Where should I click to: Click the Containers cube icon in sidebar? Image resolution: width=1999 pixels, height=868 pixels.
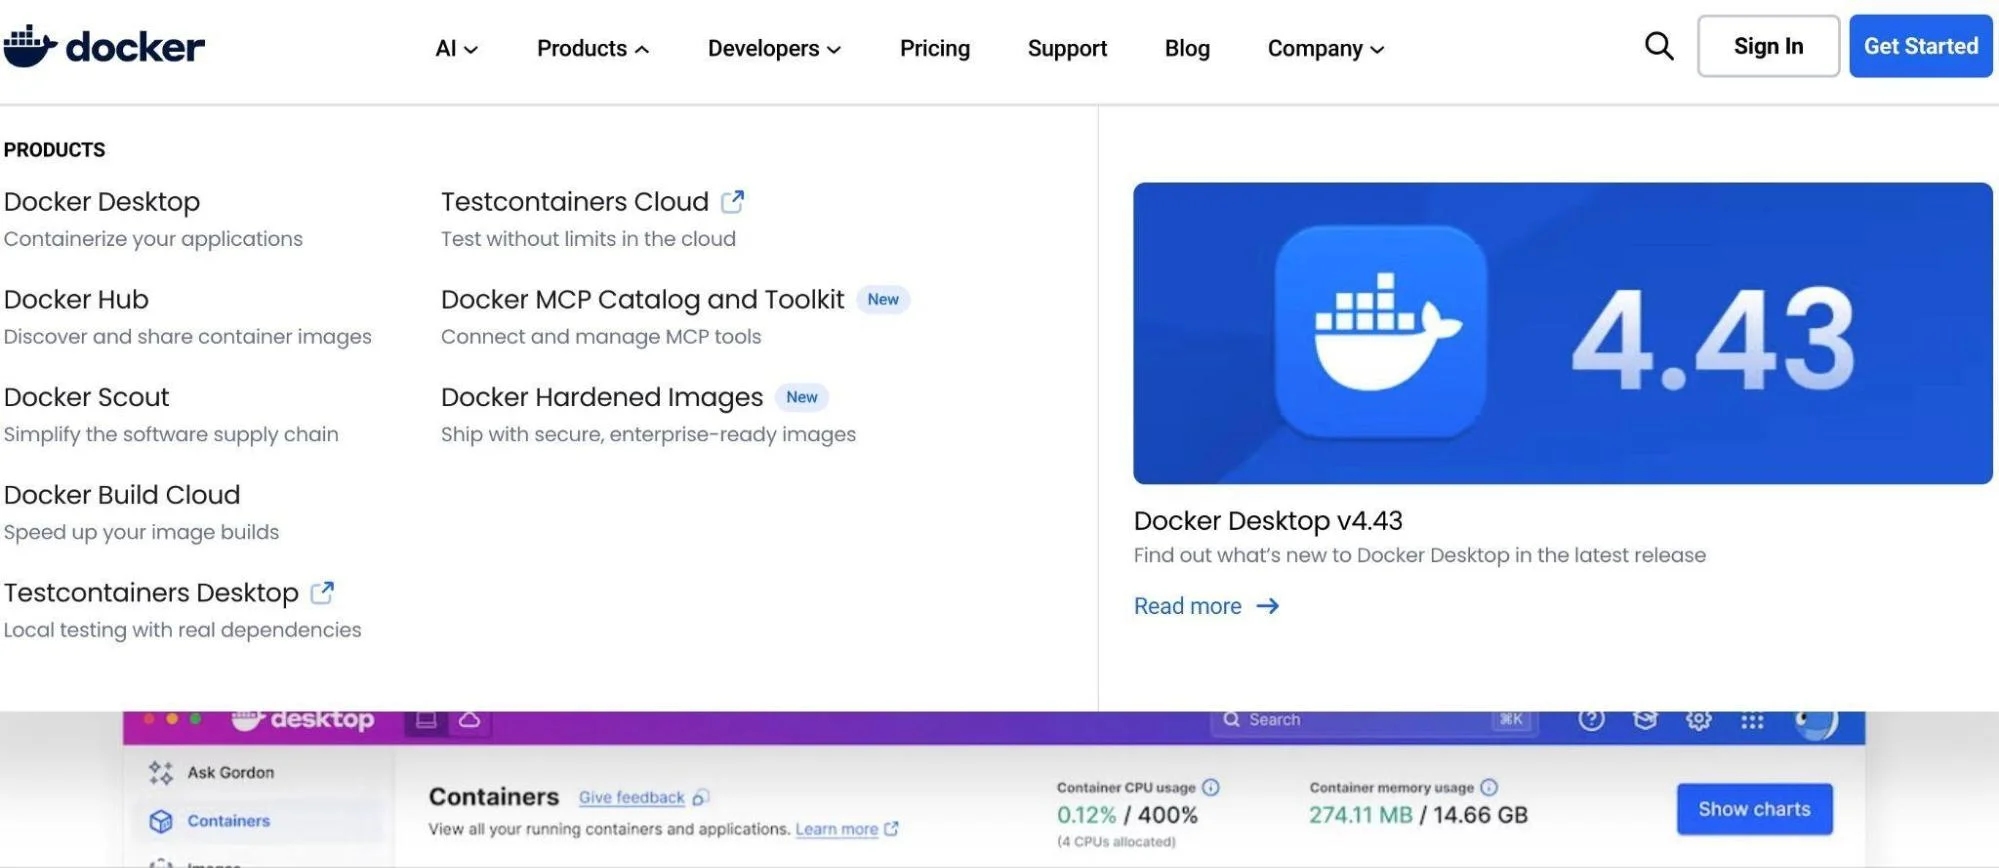160,821
